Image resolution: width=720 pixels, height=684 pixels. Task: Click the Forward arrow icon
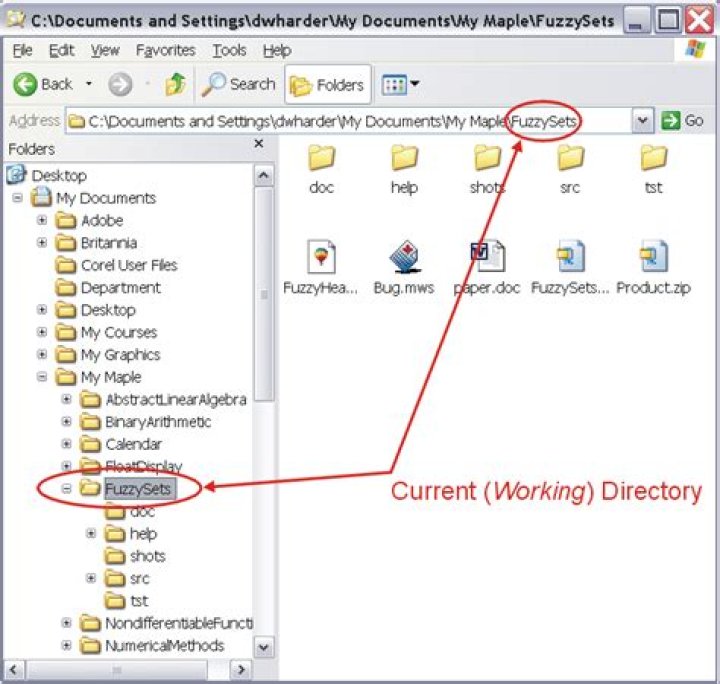[x=120, y=84]
